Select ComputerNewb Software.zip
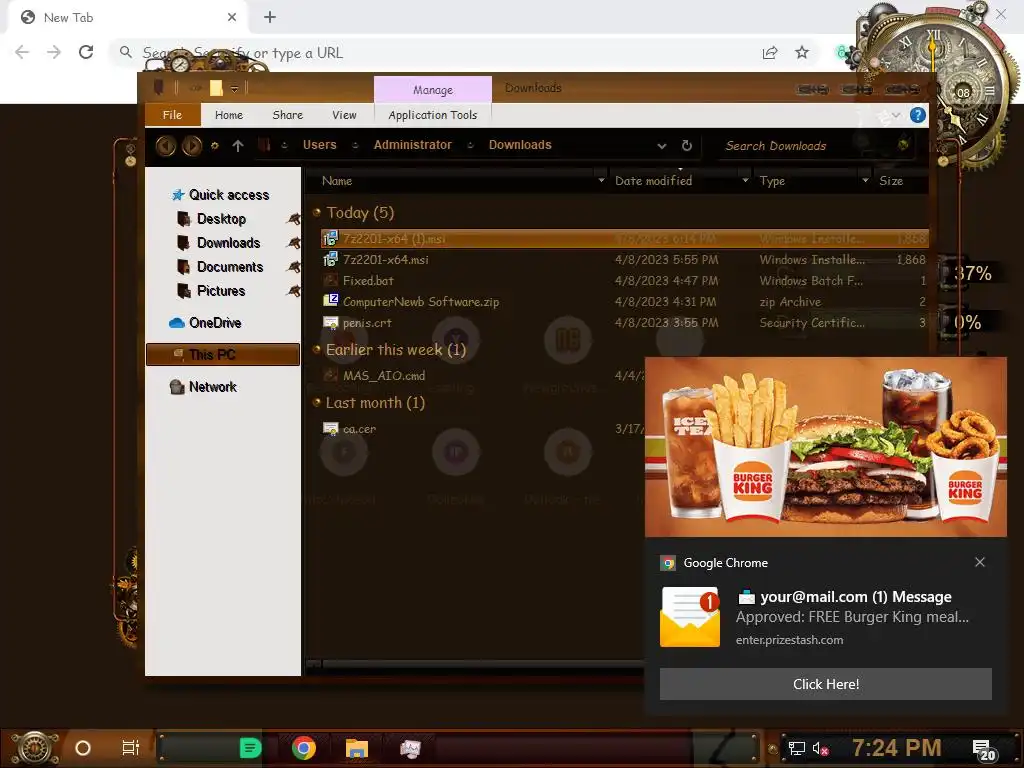The width and height of the screenshot is (1024, 768). tap(624, 302)
